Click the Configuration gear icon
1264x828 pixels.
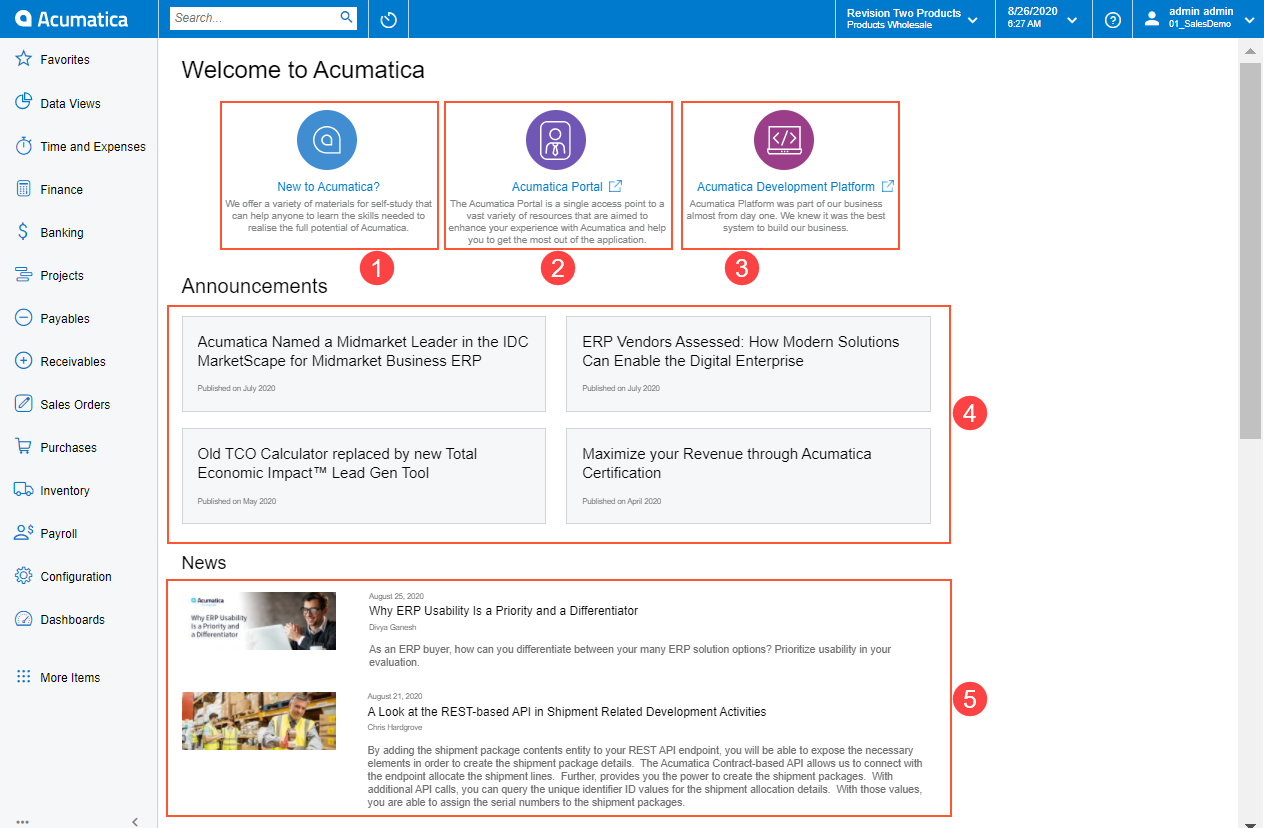pos(24,576)
